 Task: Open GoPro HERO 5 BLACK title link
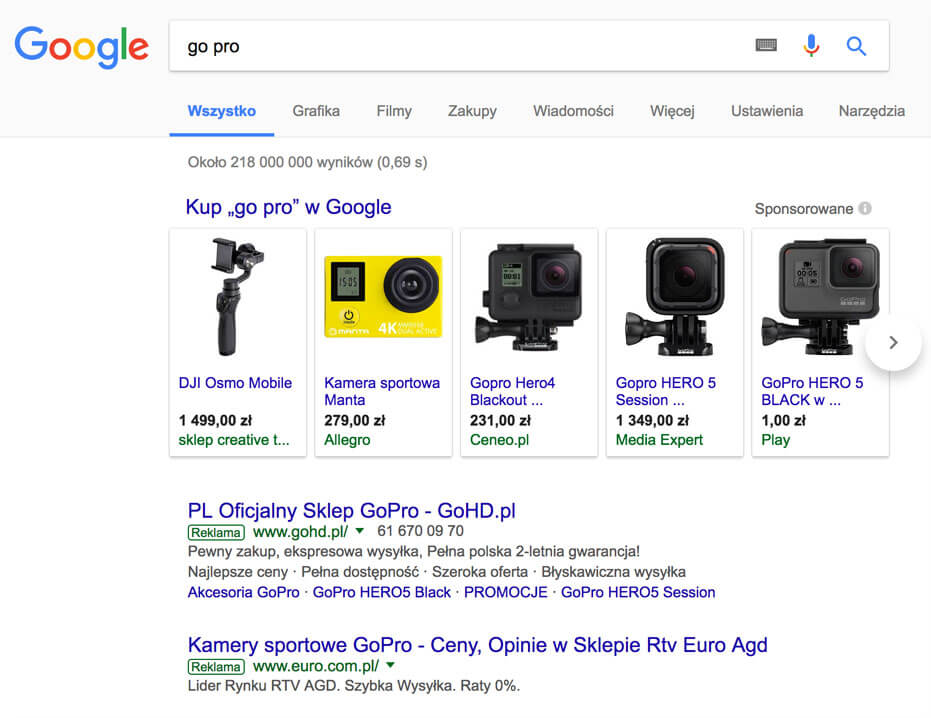[x=812, y=391]
